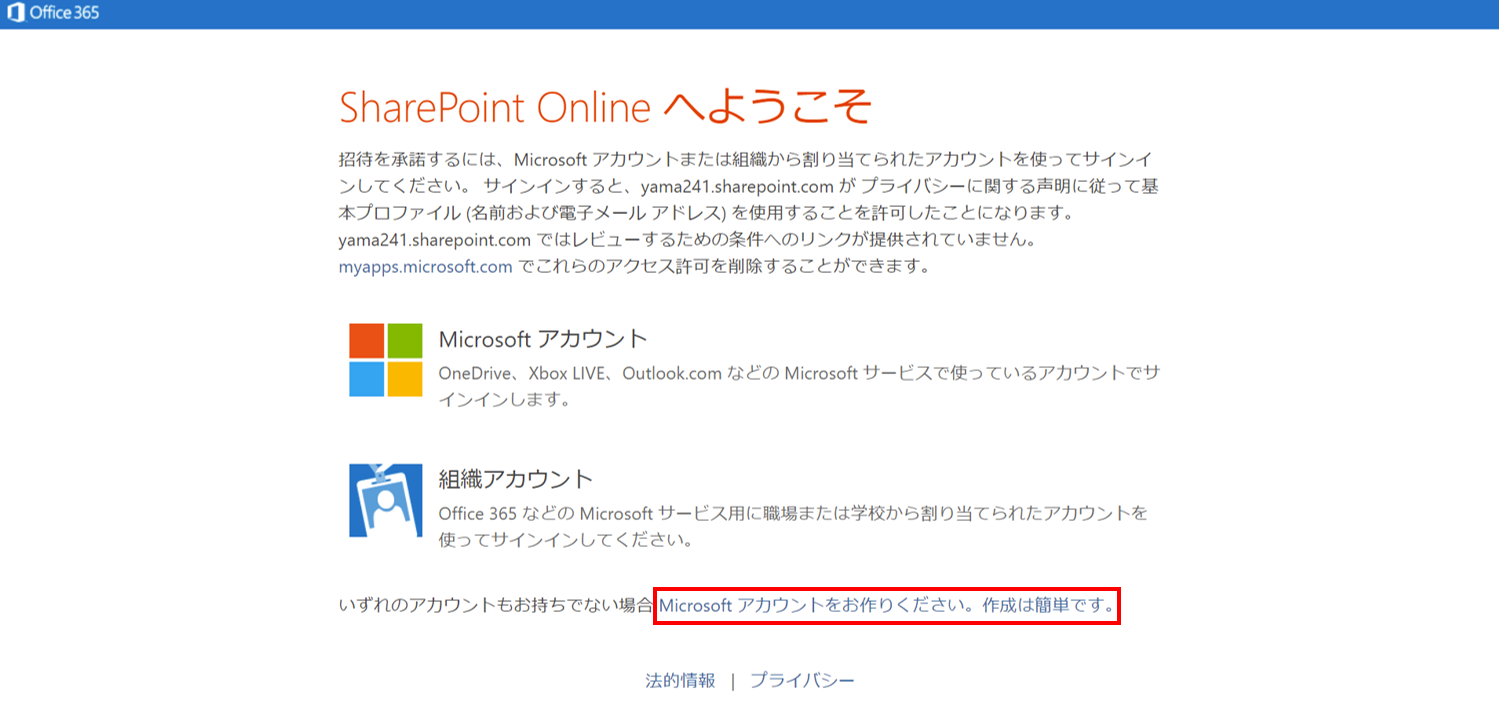
Task: Click the organization account description text
Action: [x=792, y=526]
